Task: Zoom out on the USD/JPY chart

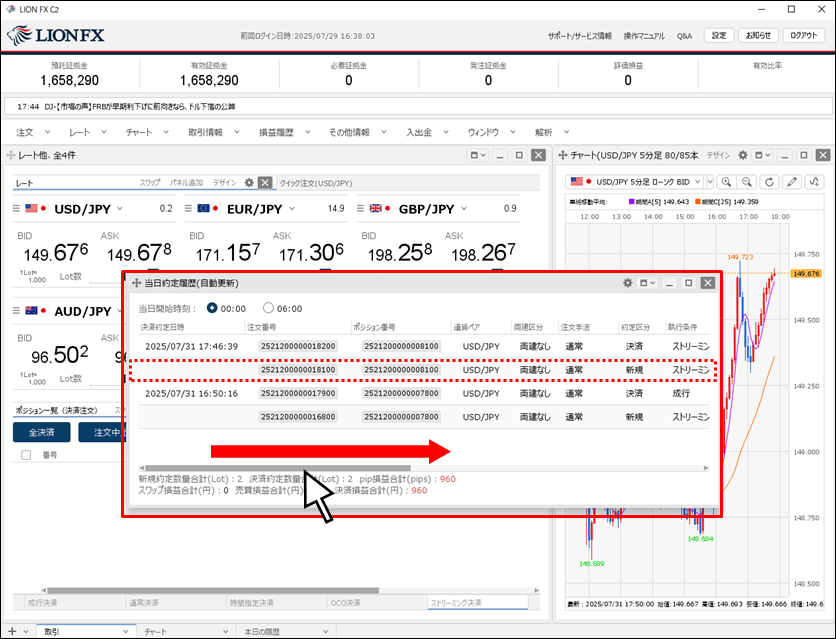Action: (x=747, y=182)
